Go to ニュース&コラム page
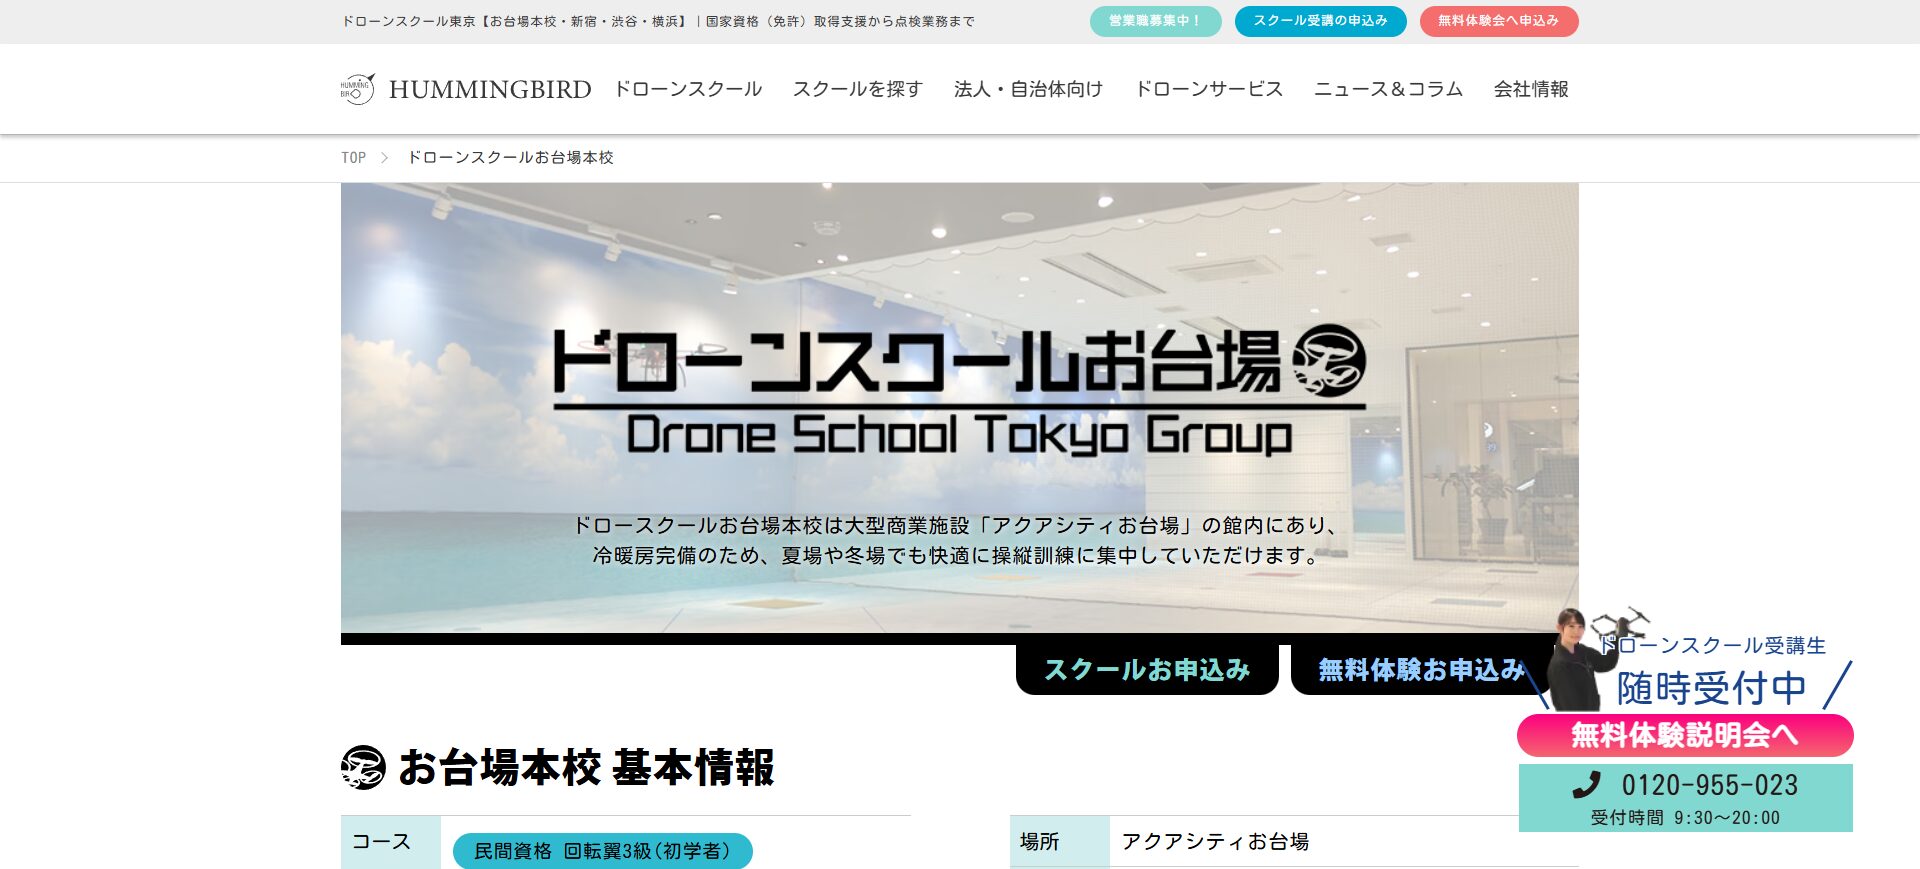 (x=1388, y=89)
